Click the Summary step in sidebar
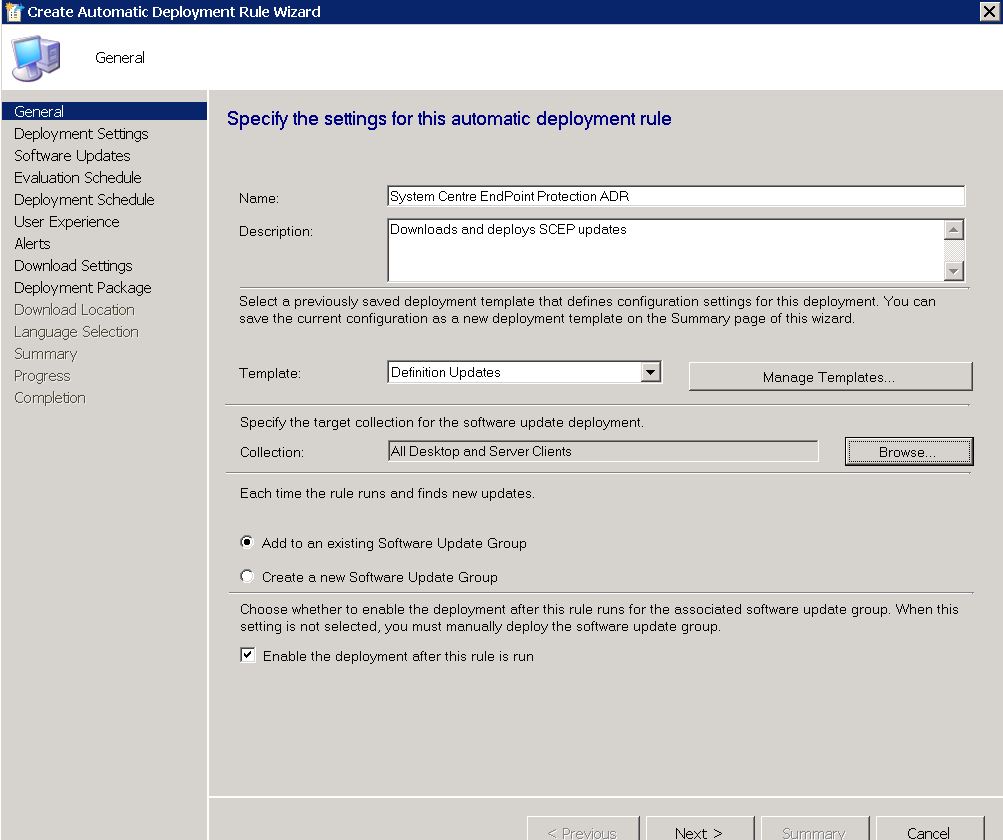Screen dimensions: 1003x840 46,354
